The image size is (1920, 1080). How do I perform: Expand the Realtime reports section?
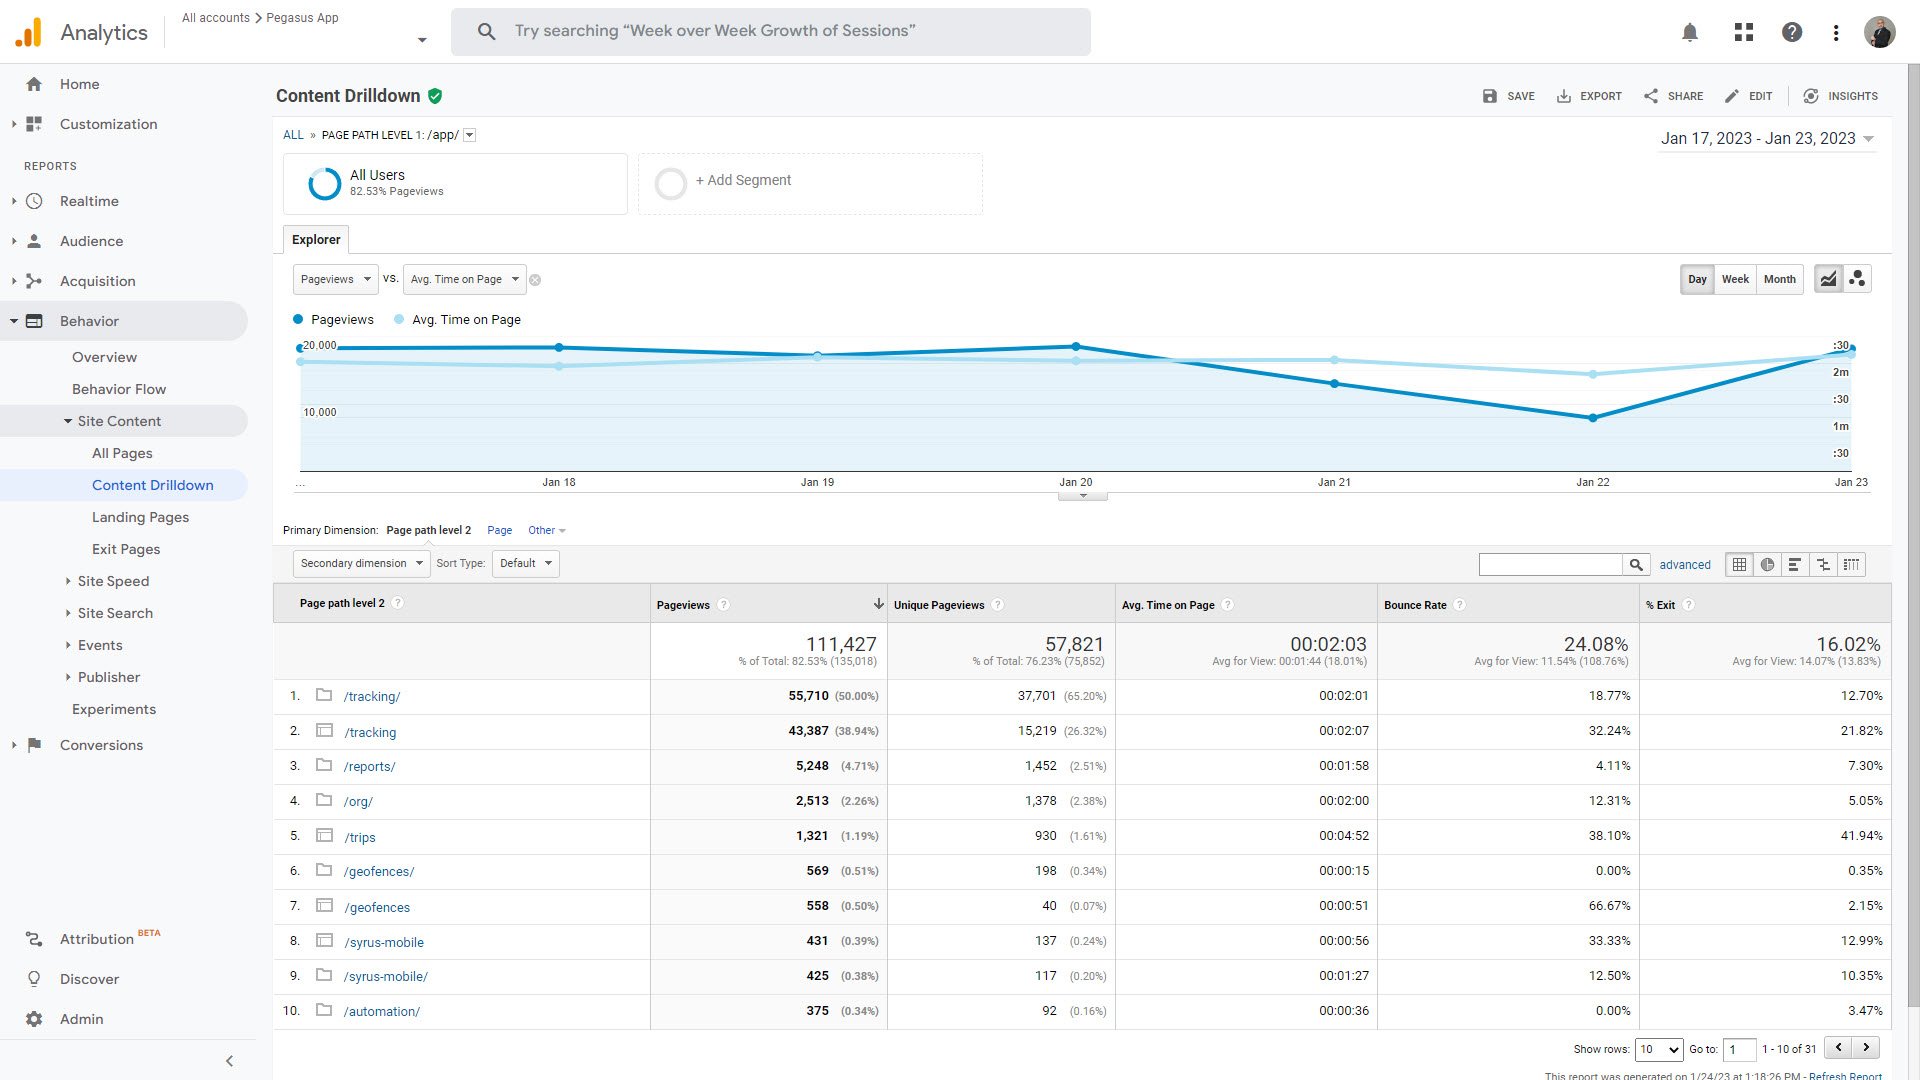[x=14, y=201]
